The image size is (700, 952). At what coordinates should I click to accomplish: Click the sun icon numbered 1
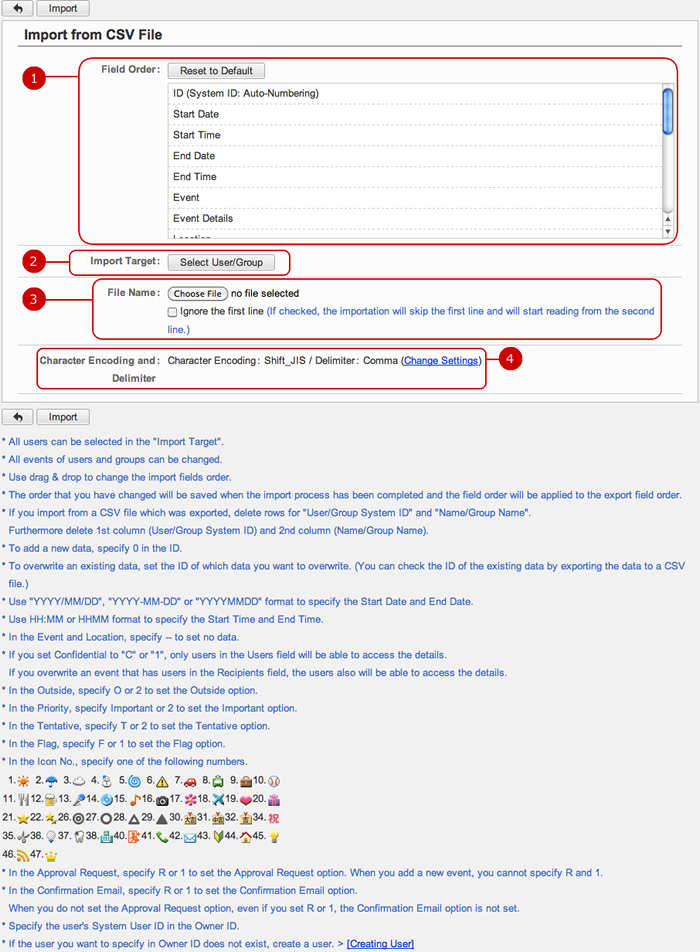tap(23, 781)
